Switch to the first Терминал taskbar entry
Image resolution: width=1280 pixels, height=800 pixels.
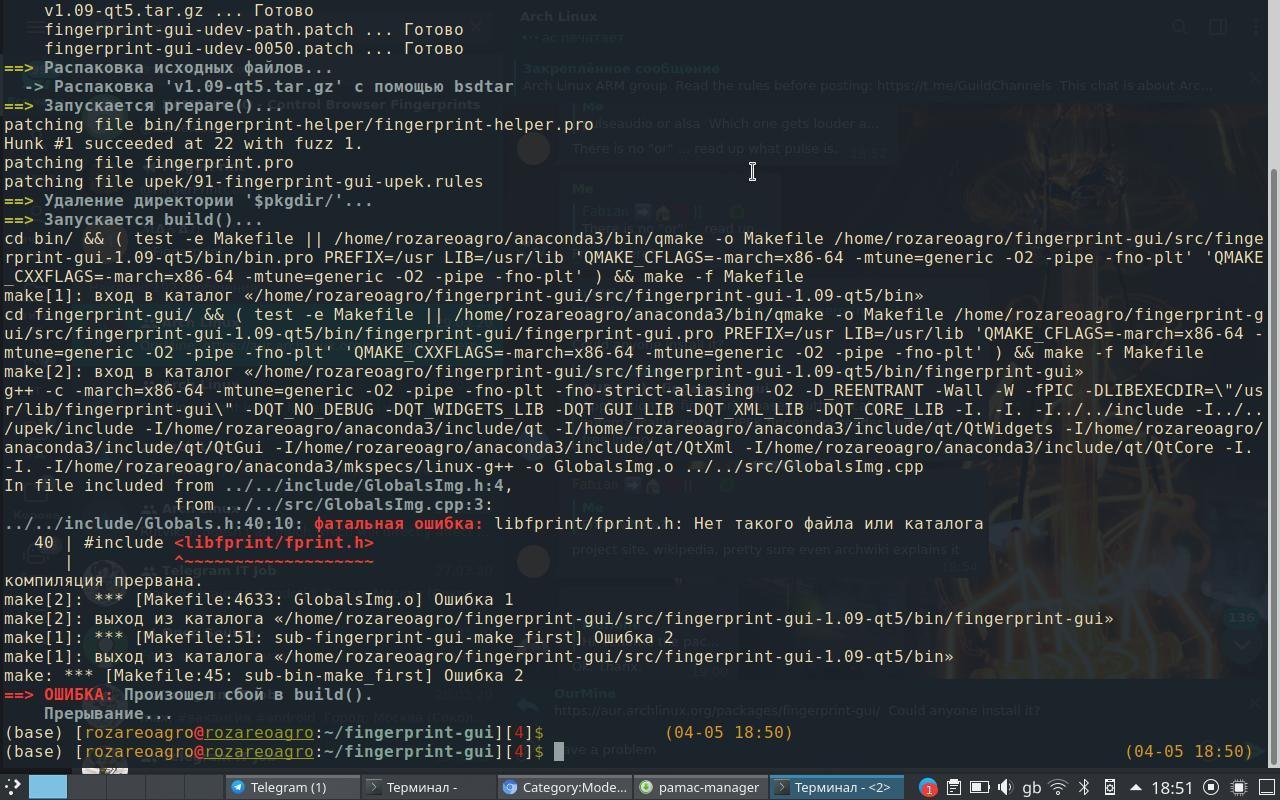click(427, 787)
